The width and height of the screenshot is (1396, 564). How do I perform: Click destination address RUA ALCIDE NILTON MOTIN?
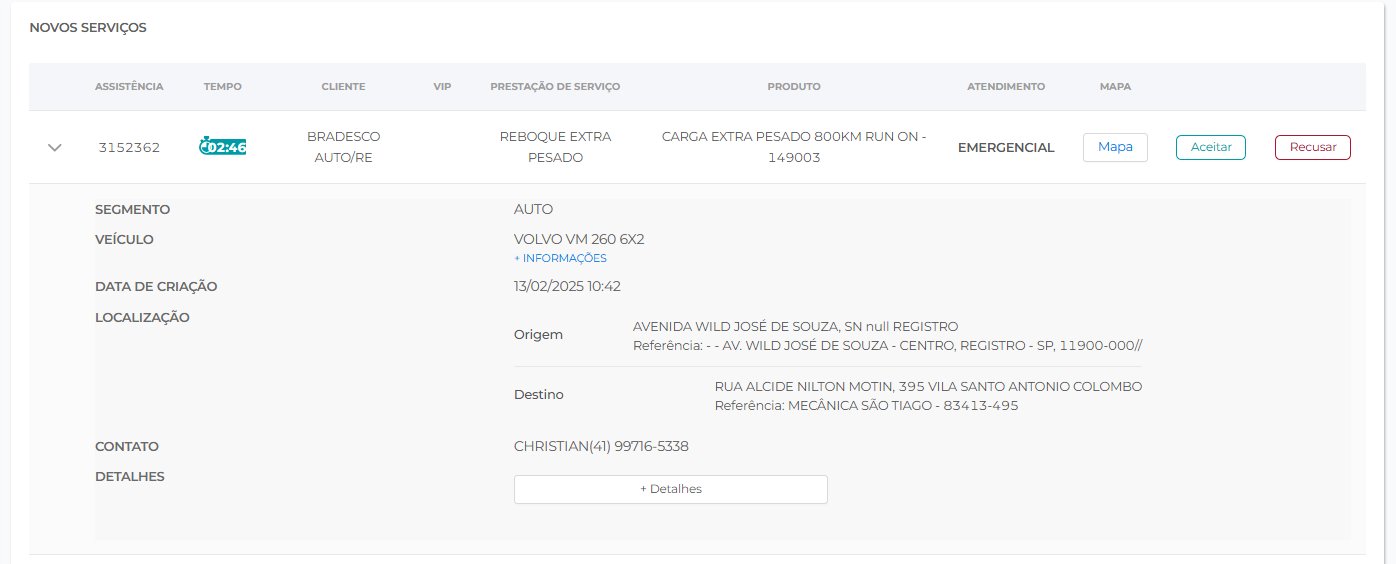click(x=928, y=386)
